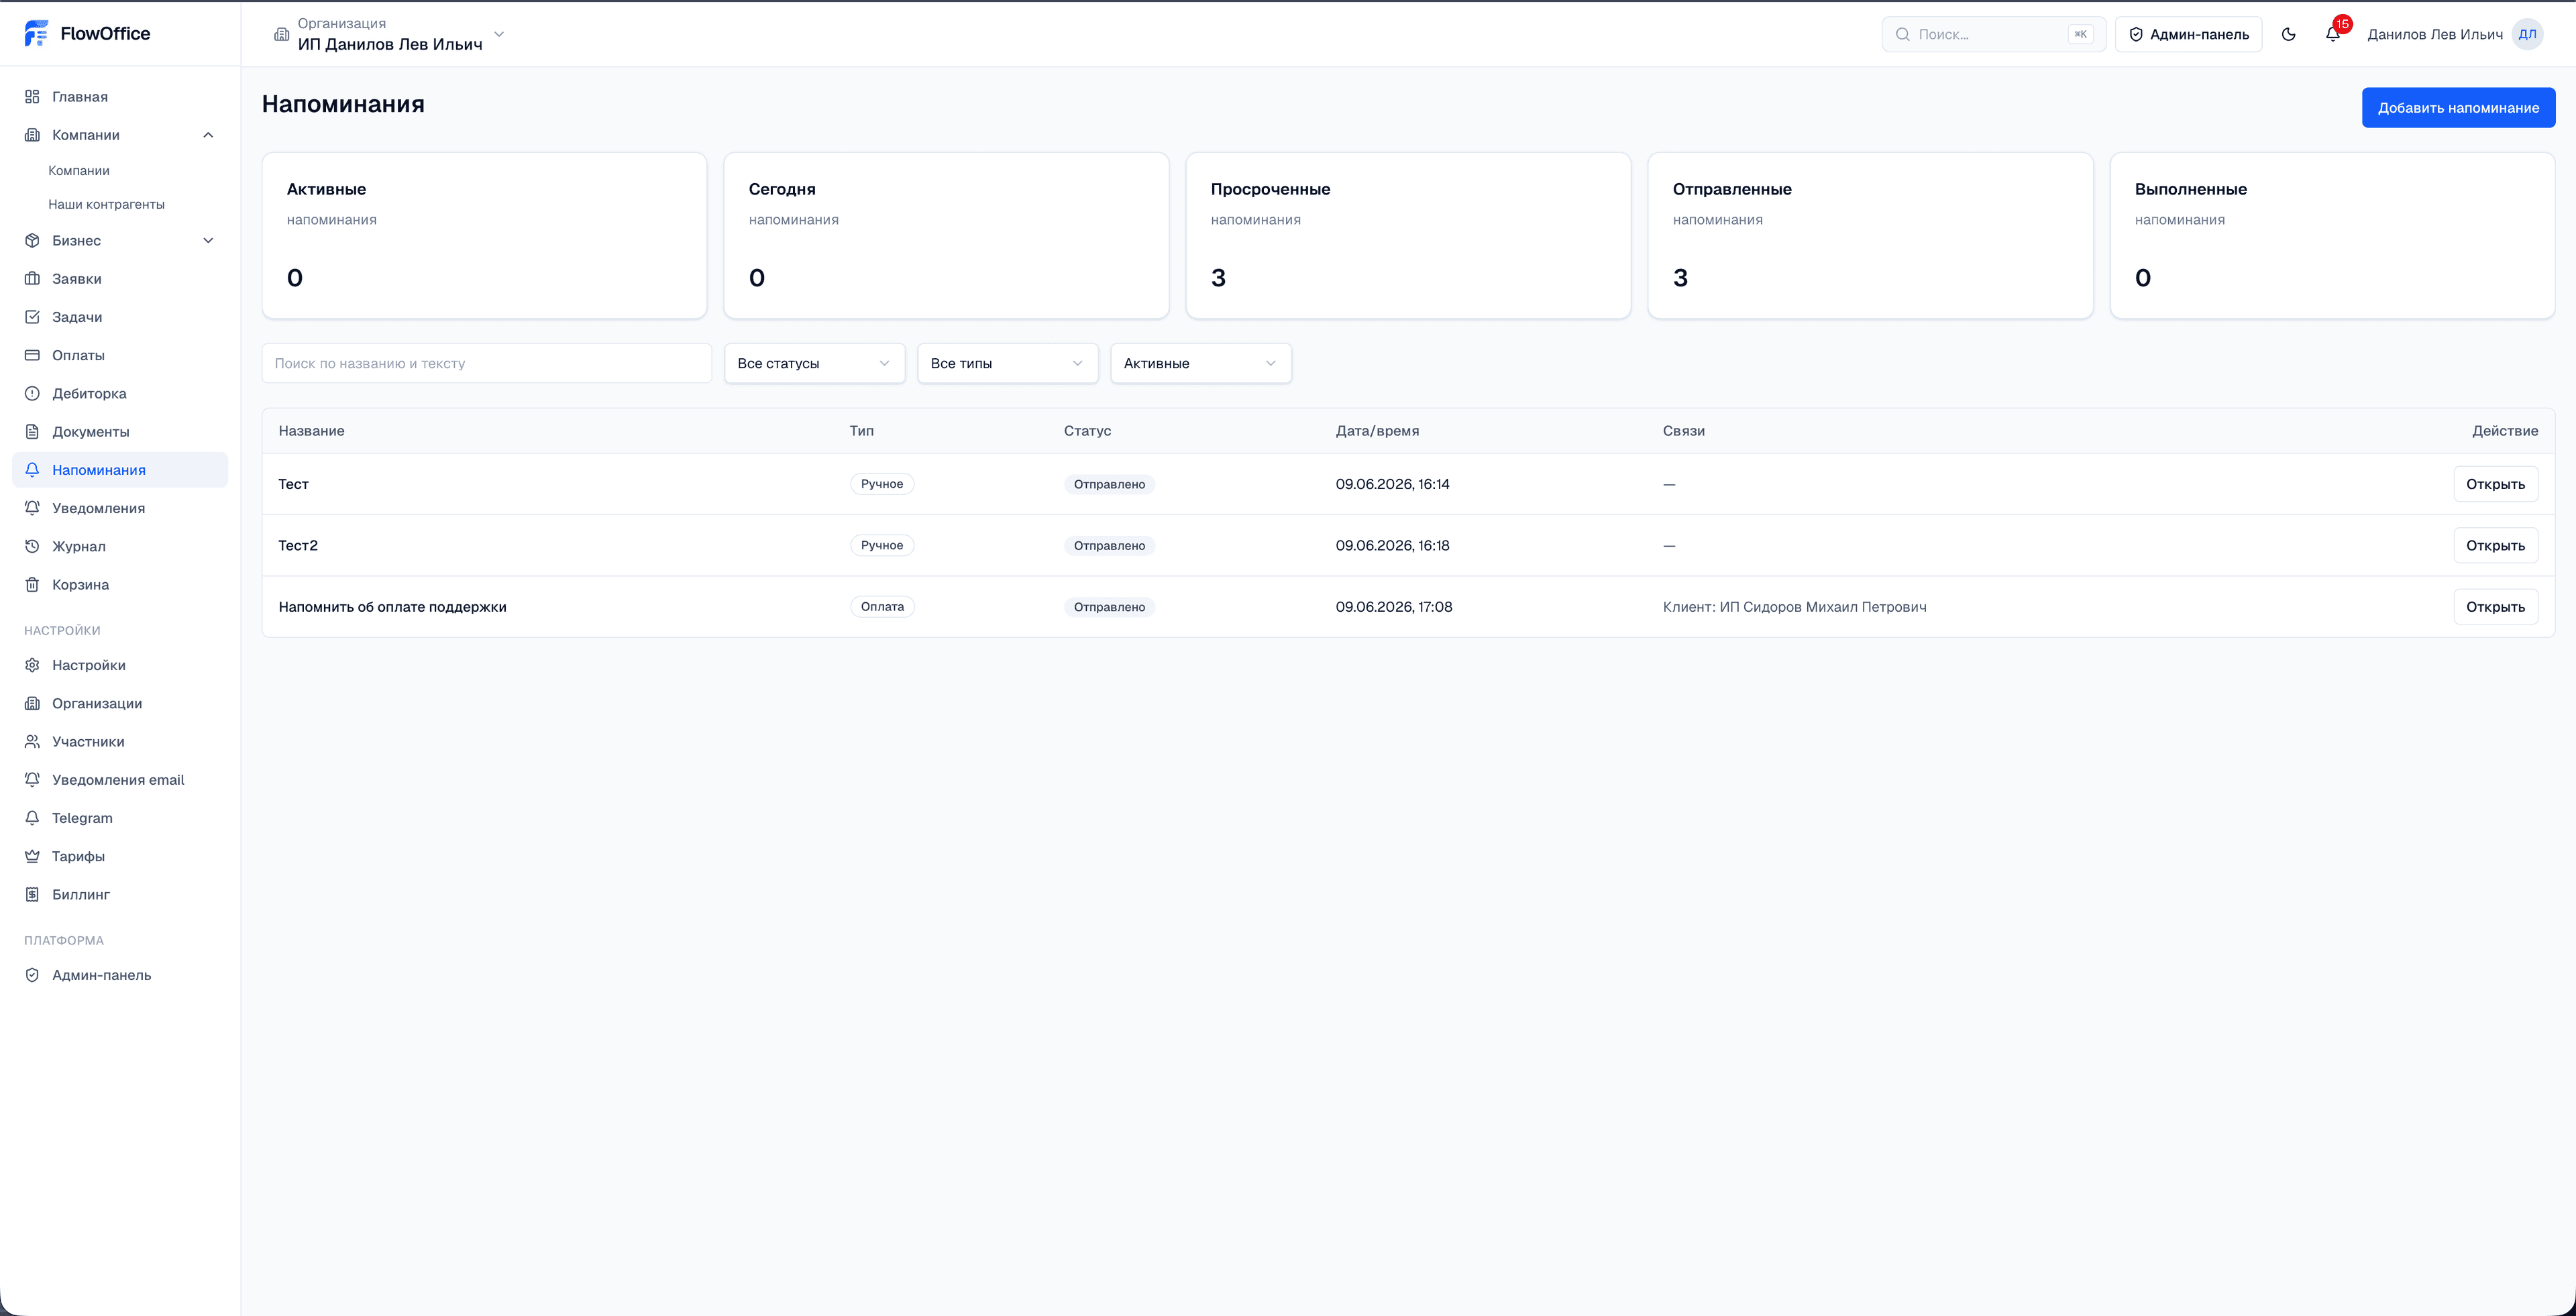Click the Организации building icon
The image size is (2576, 1316).
pos(32,704)
